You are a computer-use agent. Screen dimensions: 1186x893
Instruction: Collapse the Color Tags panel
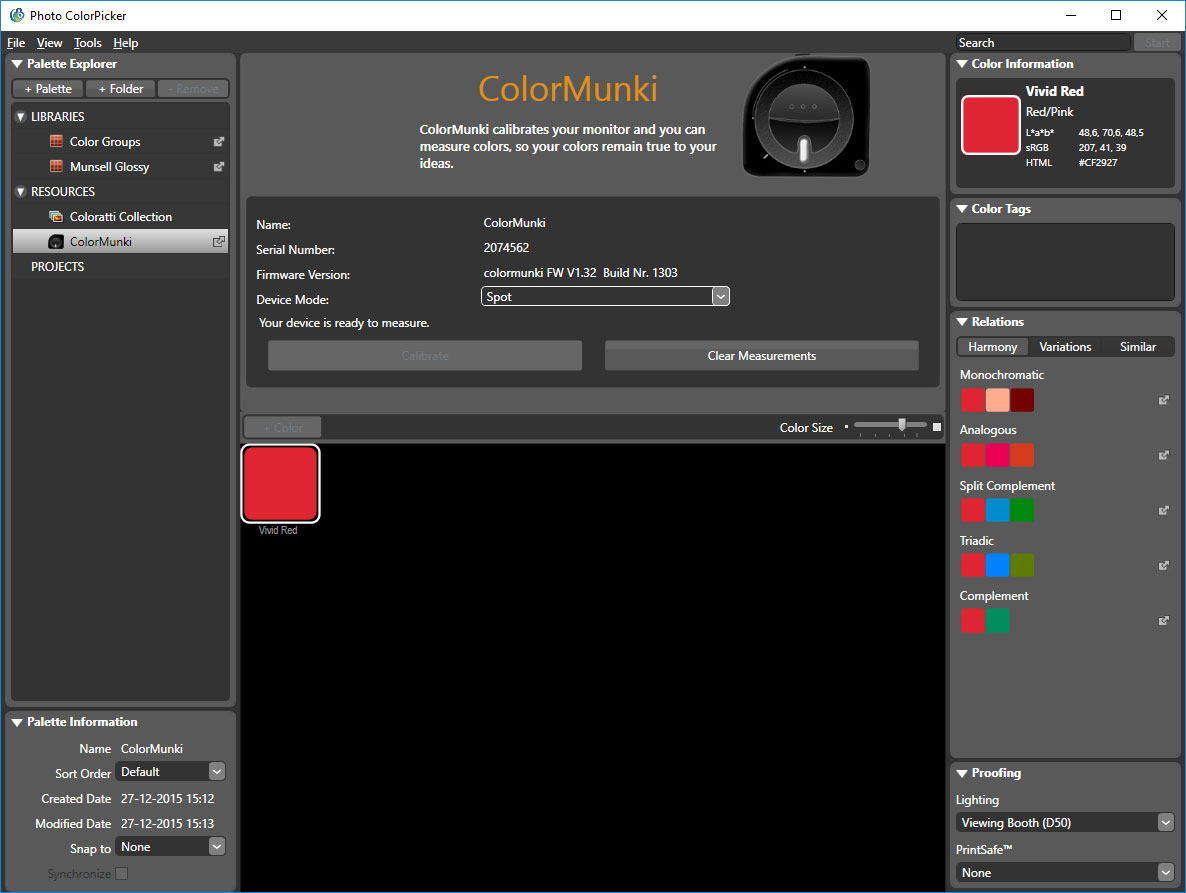(962, 209)
